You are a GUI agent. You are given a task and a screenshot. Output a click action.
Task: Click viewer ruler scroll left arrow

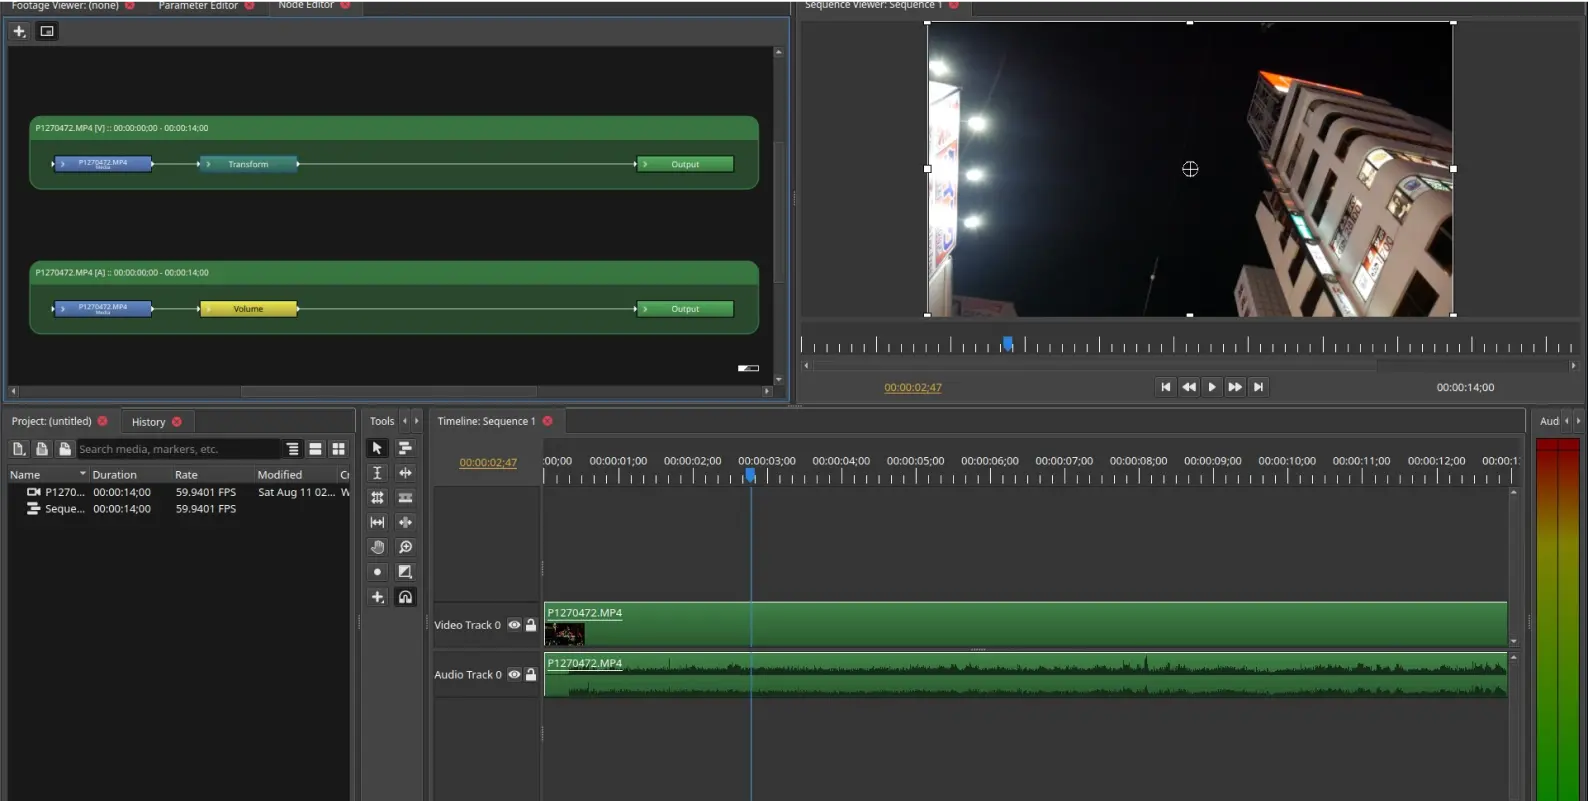806,366
